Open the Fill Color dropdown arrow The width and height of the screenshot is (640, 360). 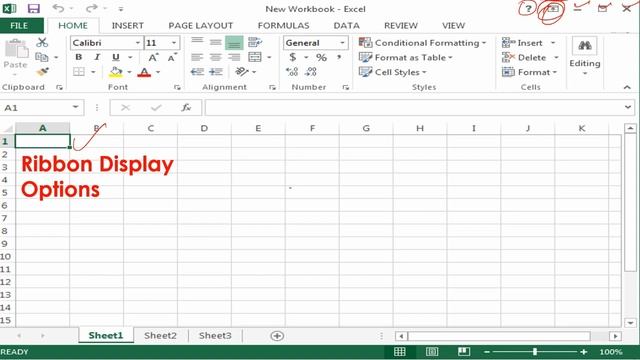click(129, 72)
